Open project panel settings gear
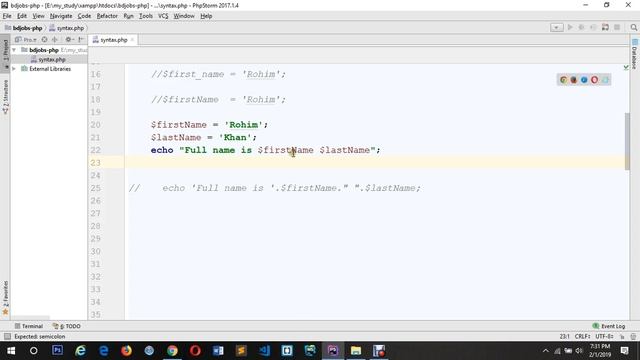 tap(69, 40)
